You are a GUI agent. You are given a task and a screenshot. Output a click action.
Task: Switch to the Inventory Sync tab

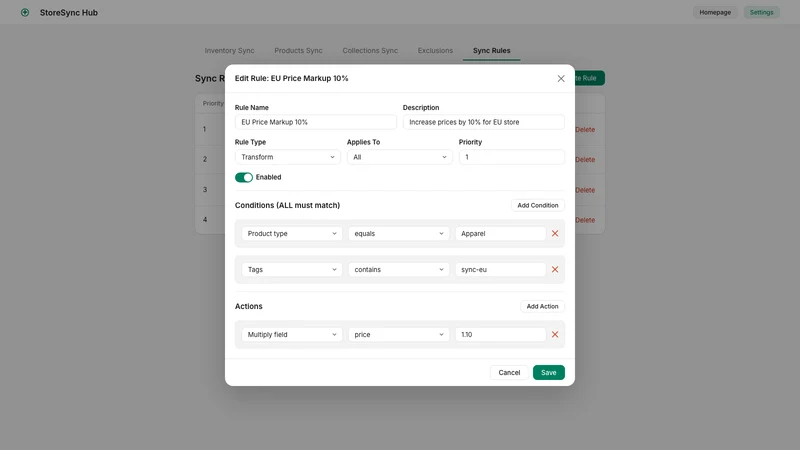(229, 51)
